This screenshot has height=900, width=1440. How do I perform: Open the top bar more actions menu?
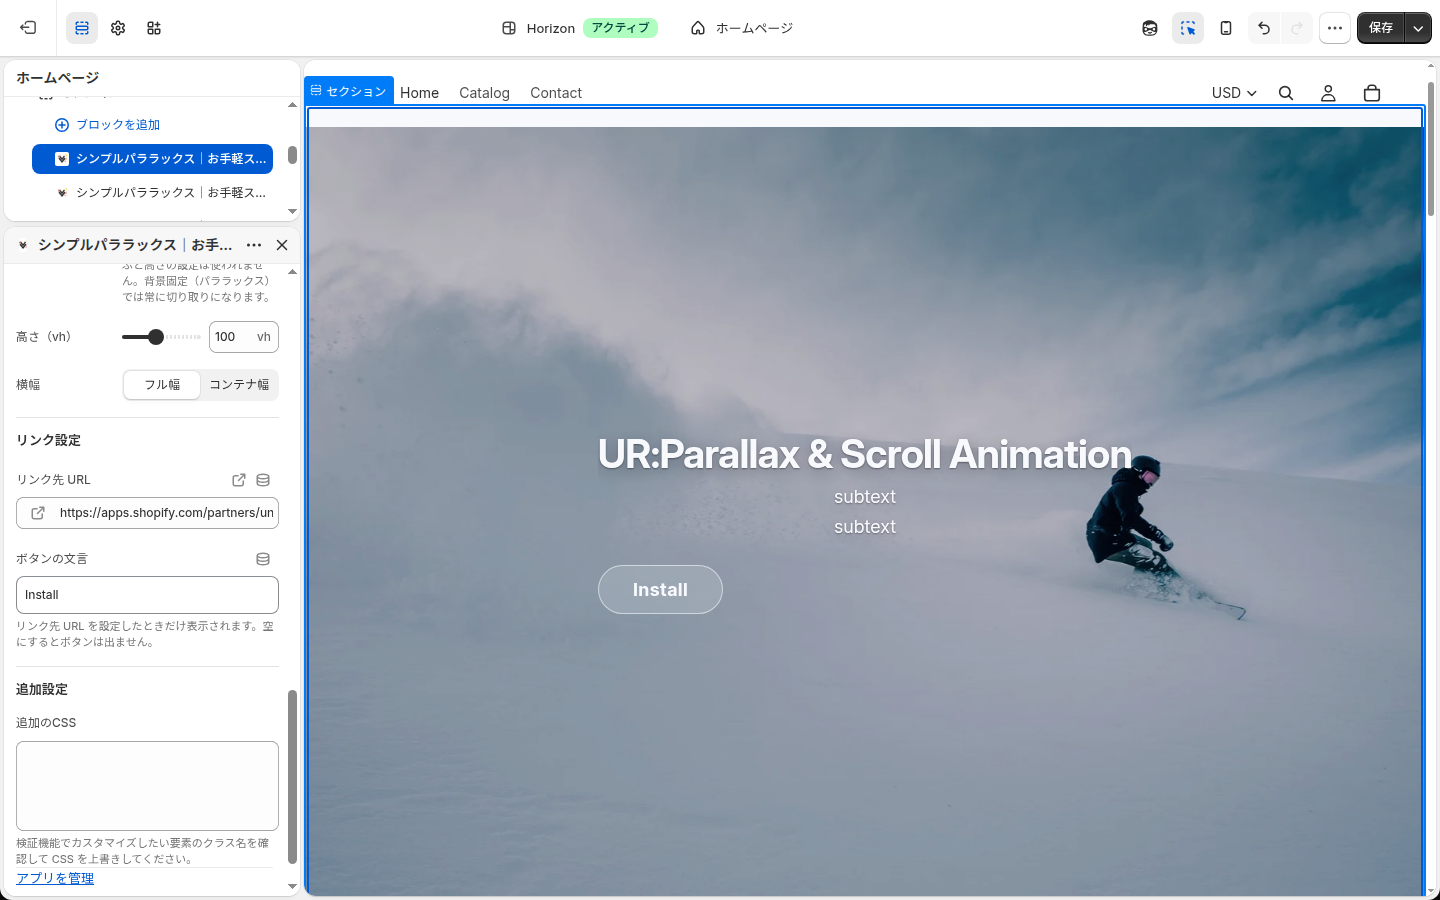point(1335,28)
